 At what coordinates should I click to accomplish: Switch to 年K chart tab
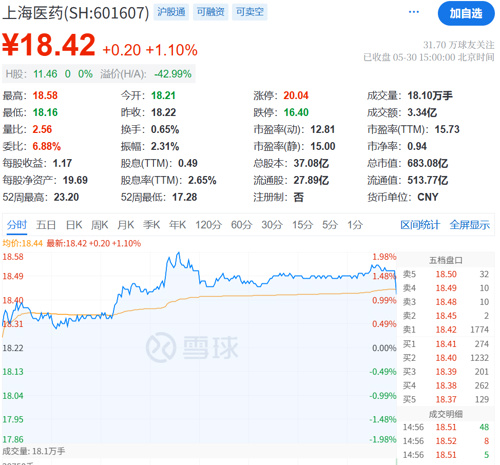click(177, 225)
